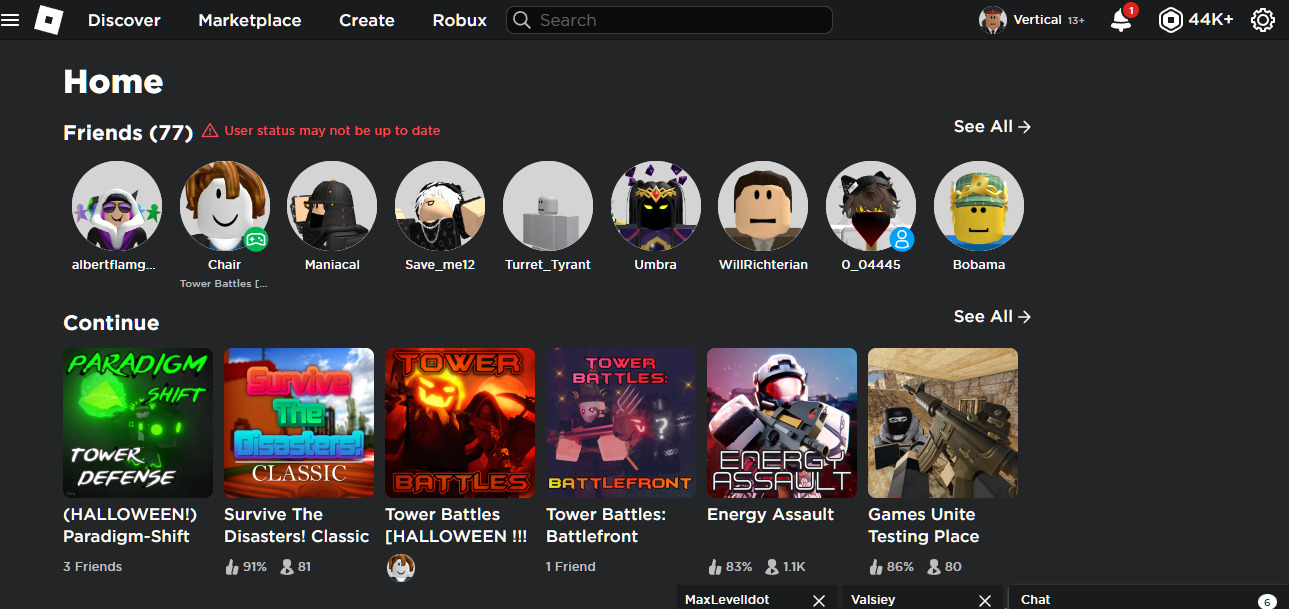Click See All for the Continue section
Screen dimensions: 1289x609
click(x=990, y=316)
